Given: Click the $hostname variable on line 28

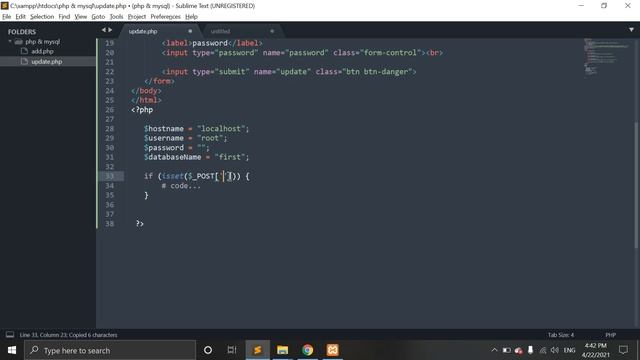Looking at the screenshot, I should [164, 129].
